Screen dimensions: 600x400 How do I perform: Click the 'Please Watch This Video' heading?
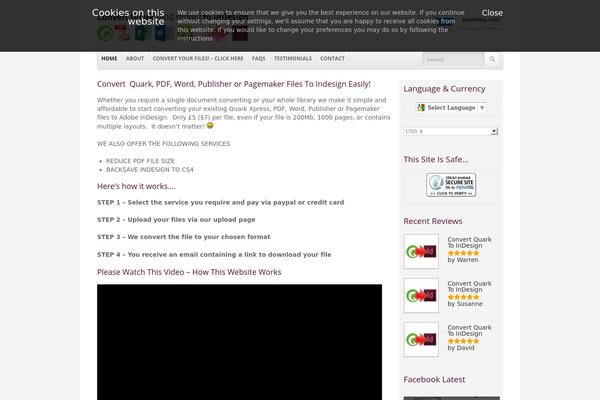(x=189, y=272)
